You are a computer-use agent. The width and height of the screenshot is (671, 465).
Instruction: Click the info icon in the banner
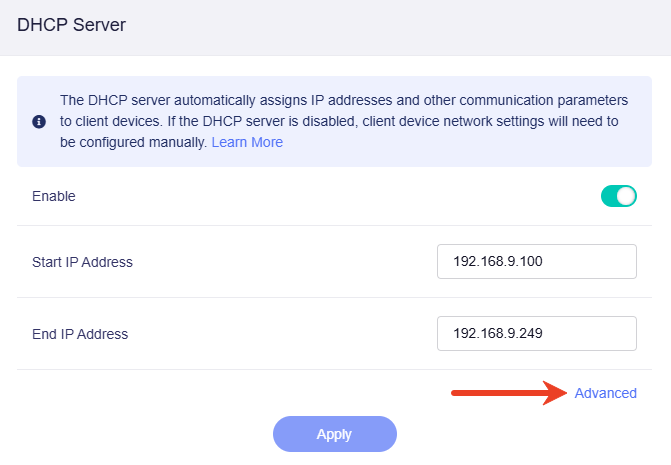click(x=39, y=122)
